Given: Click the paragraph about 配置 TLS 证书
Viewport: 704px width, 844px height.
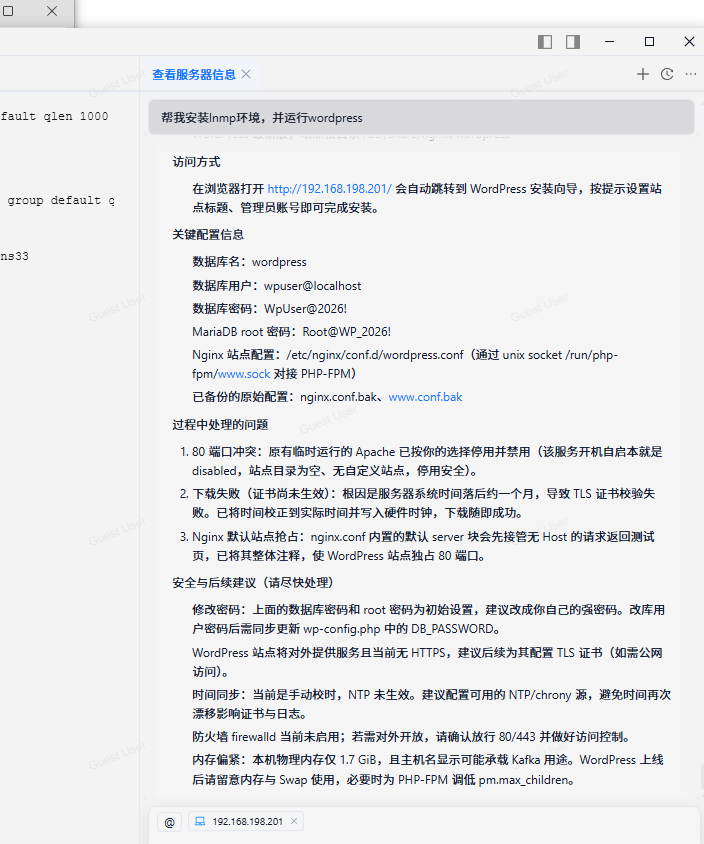Looking at the screenshot, I should [427, 662].
